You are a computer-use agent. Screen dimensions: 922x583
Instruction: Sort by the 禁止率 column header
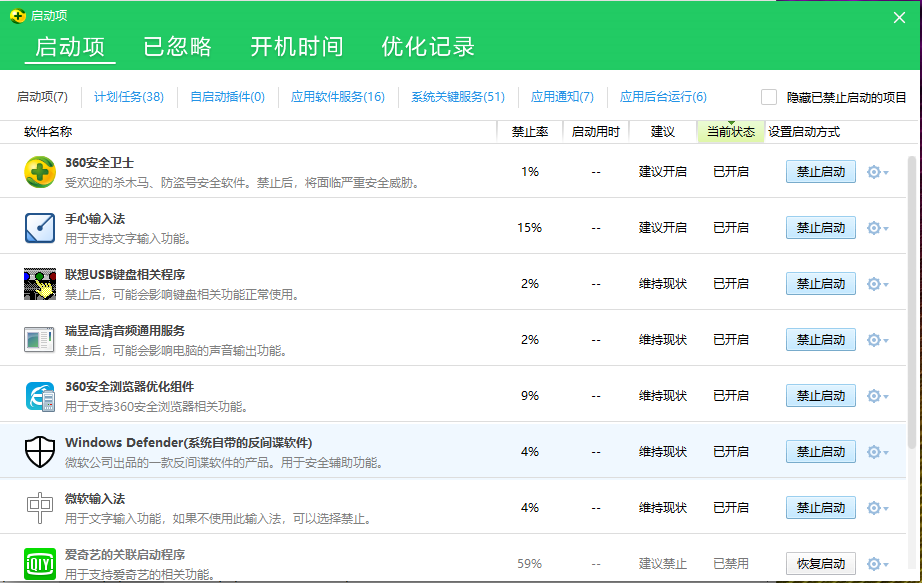[x=530, y=132]
